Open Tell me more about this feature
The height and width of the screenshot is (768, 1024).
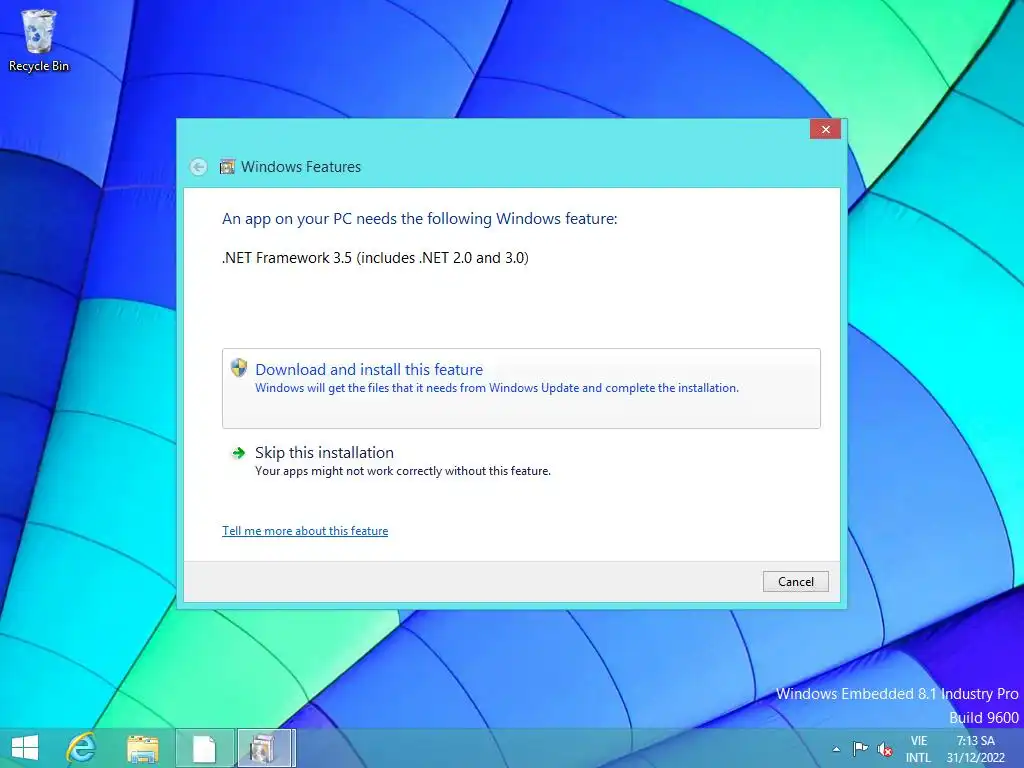click(305, 531)
